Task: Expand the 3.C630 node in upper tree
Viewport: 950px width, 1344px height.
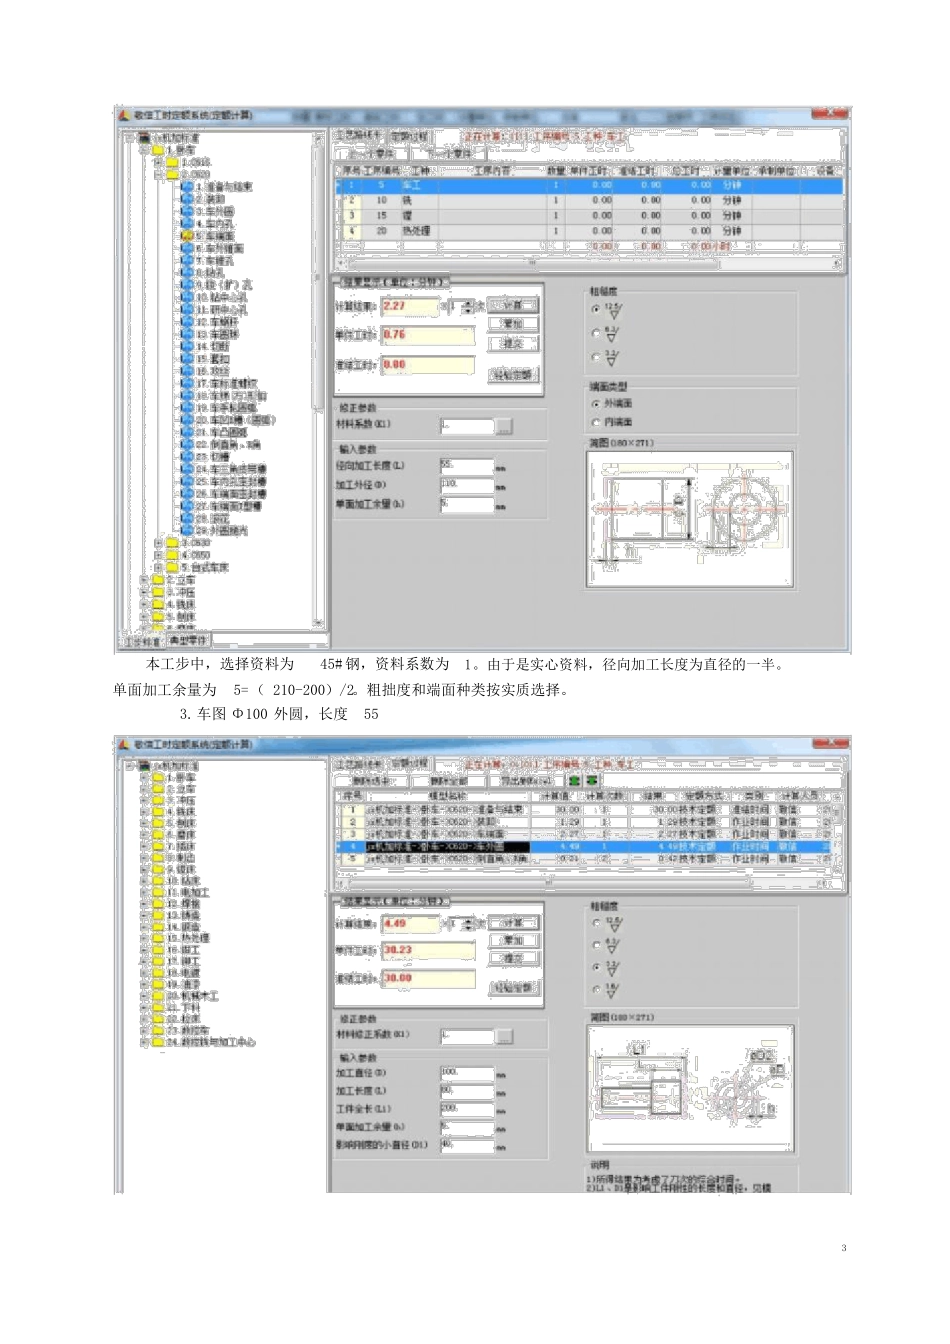Action: coord(158,542)
